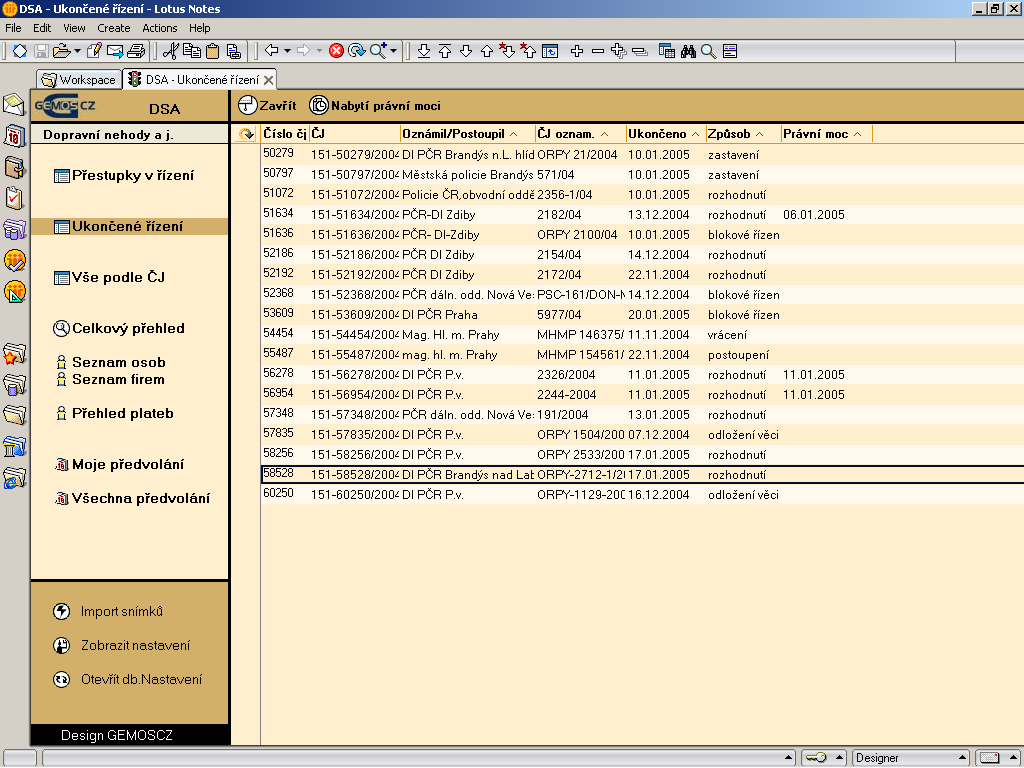Open the To Do clipboard bookmark
Screen dimensions: 1024x768
tap(14, 198)
